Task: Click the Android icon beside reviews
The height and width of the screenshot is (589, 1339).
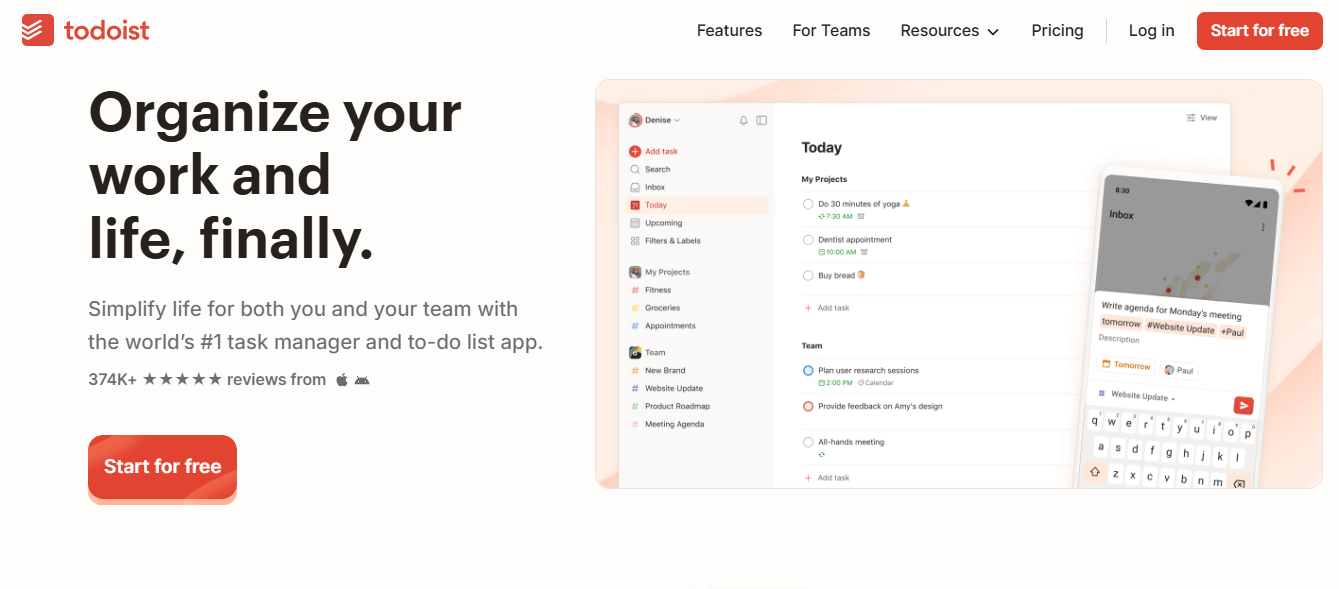Action: point(362,380)
